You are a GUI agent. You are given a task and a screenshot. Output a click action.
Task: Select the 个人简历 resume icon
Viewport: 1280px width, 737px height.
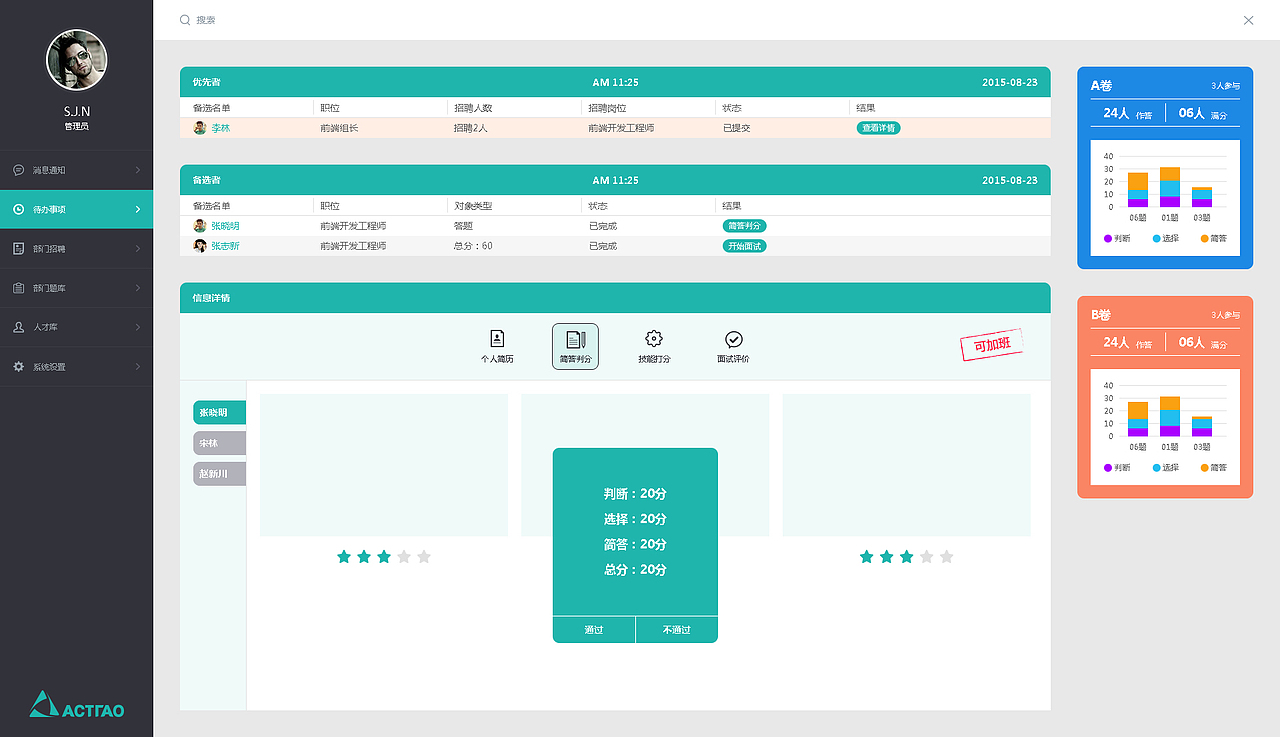[x=497, y=339]
